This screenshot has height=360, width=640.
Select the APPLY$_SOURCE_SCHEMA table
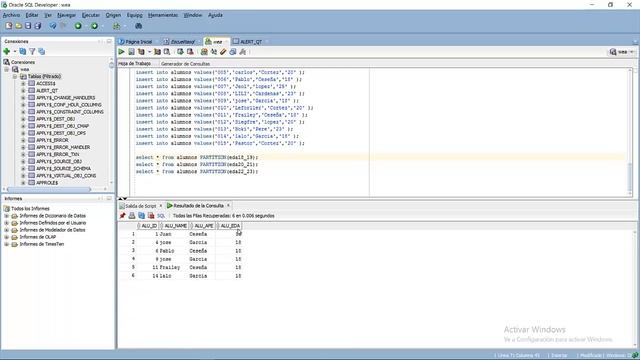coord(63,169)
